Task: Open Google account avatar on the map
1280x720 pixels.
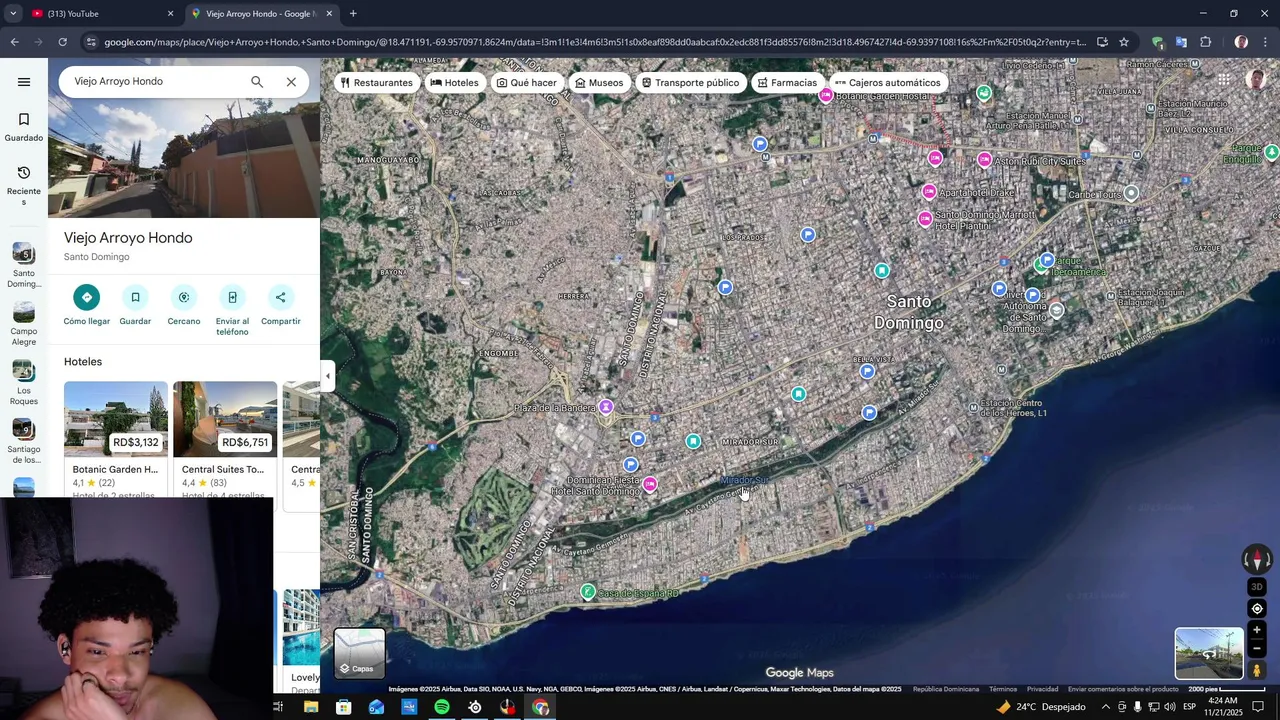Action: (1256, 80)
